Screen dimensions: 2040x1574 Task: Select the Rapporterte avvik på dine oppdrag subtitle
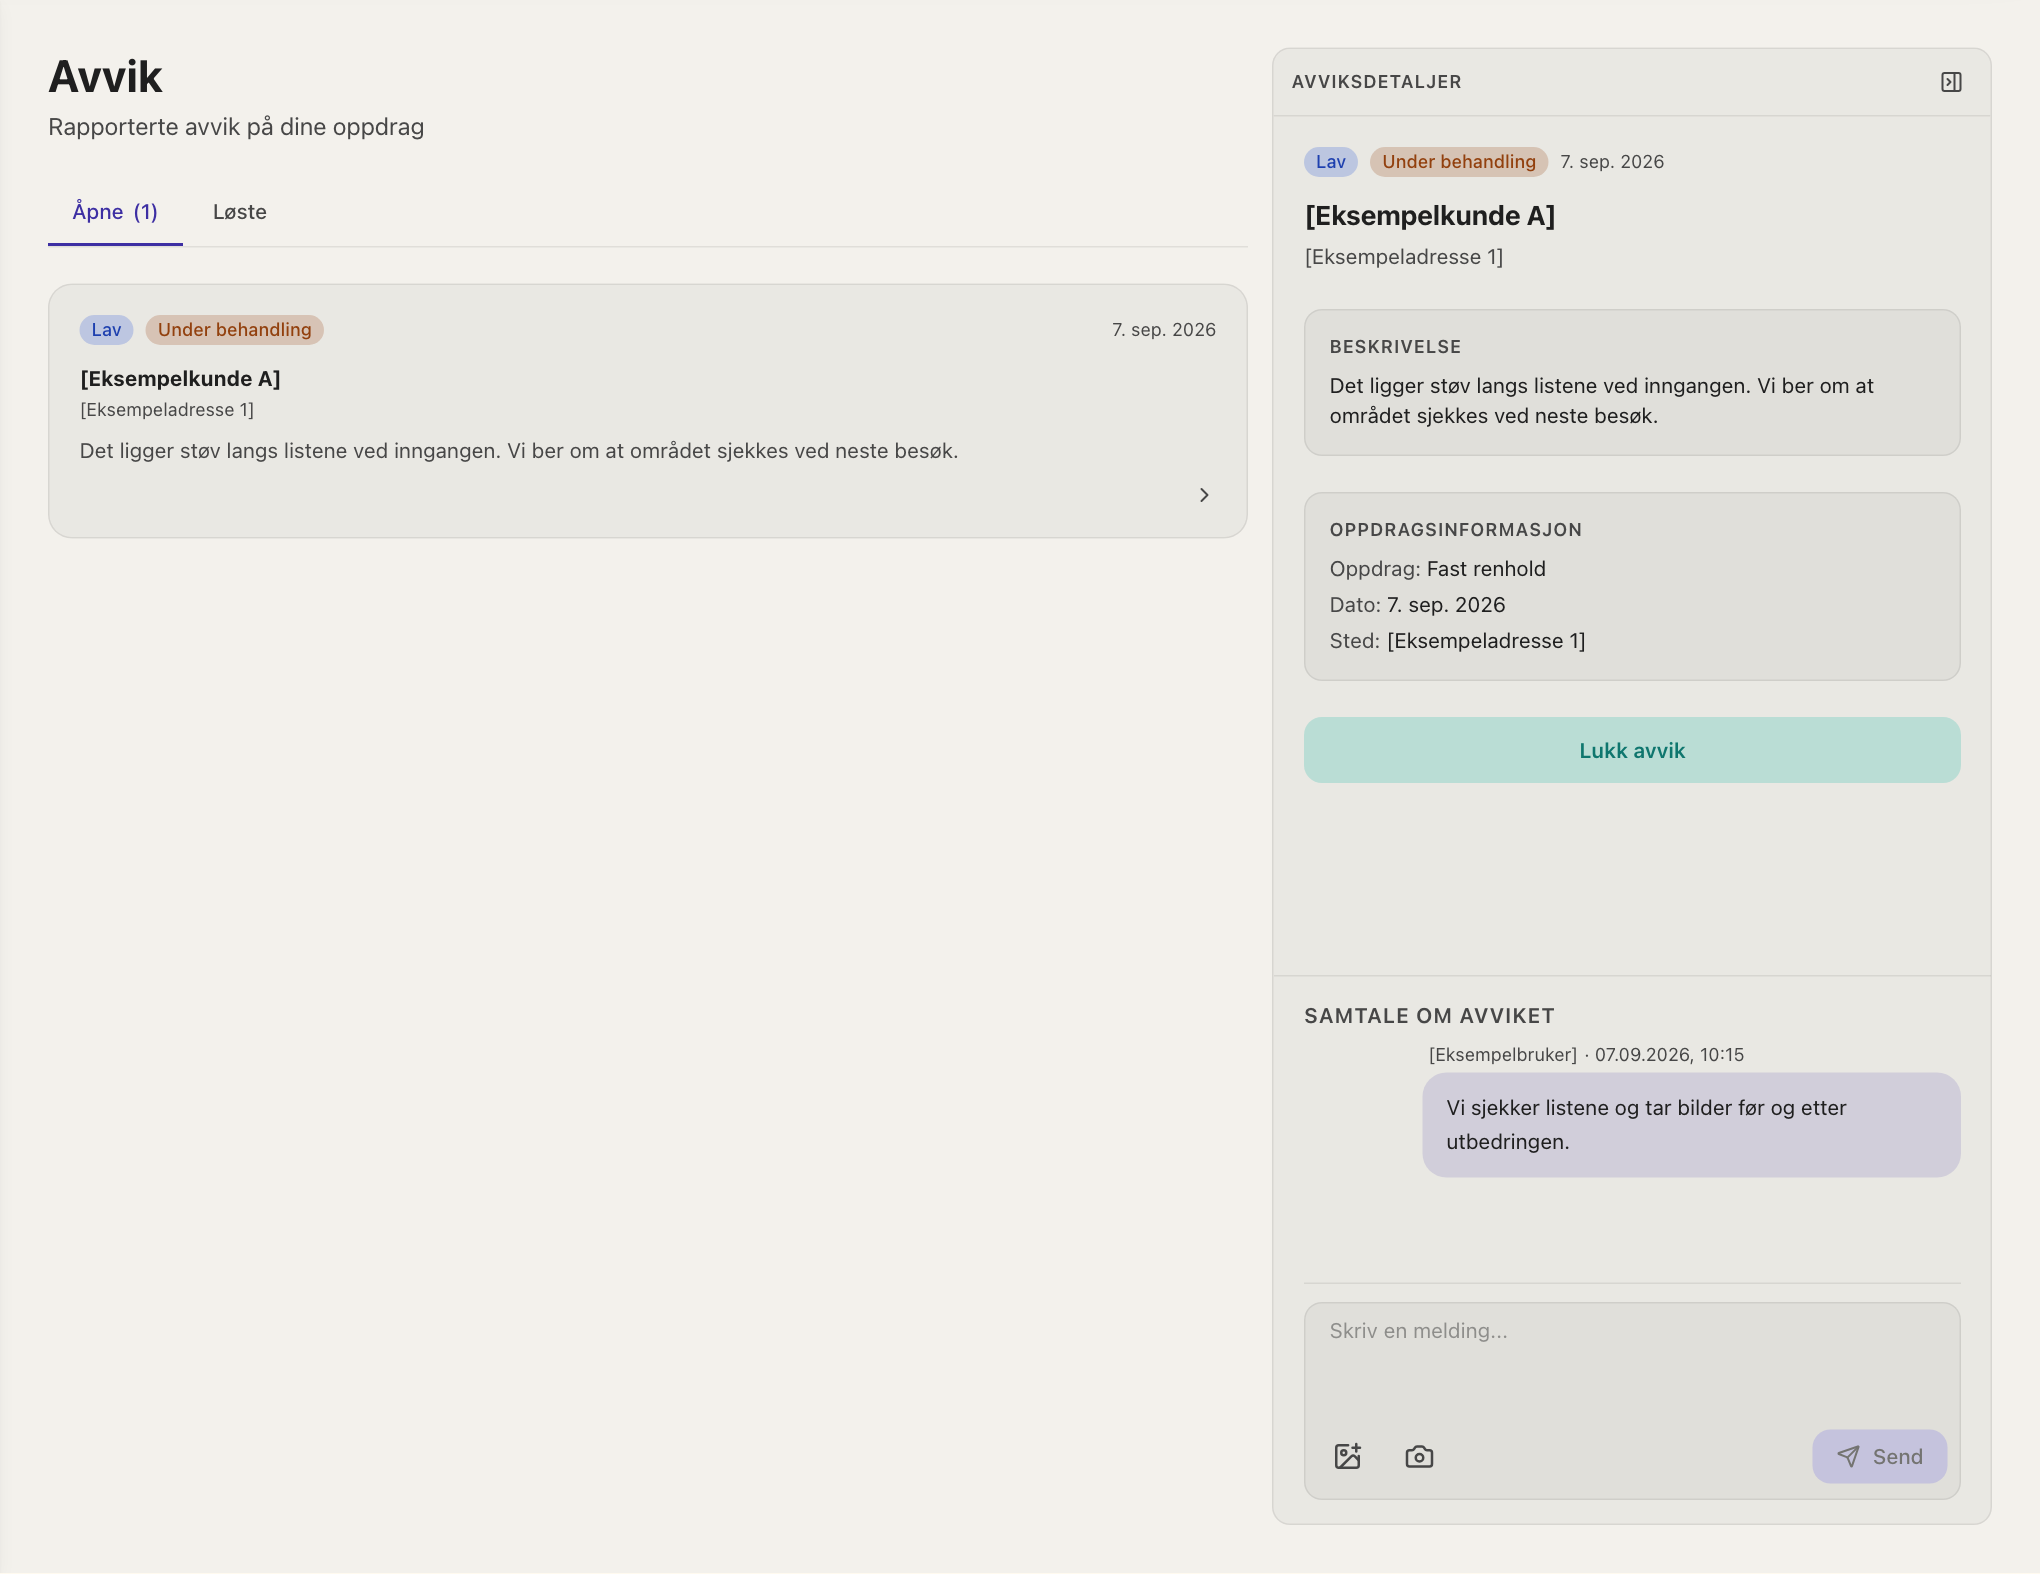(236, 127)
